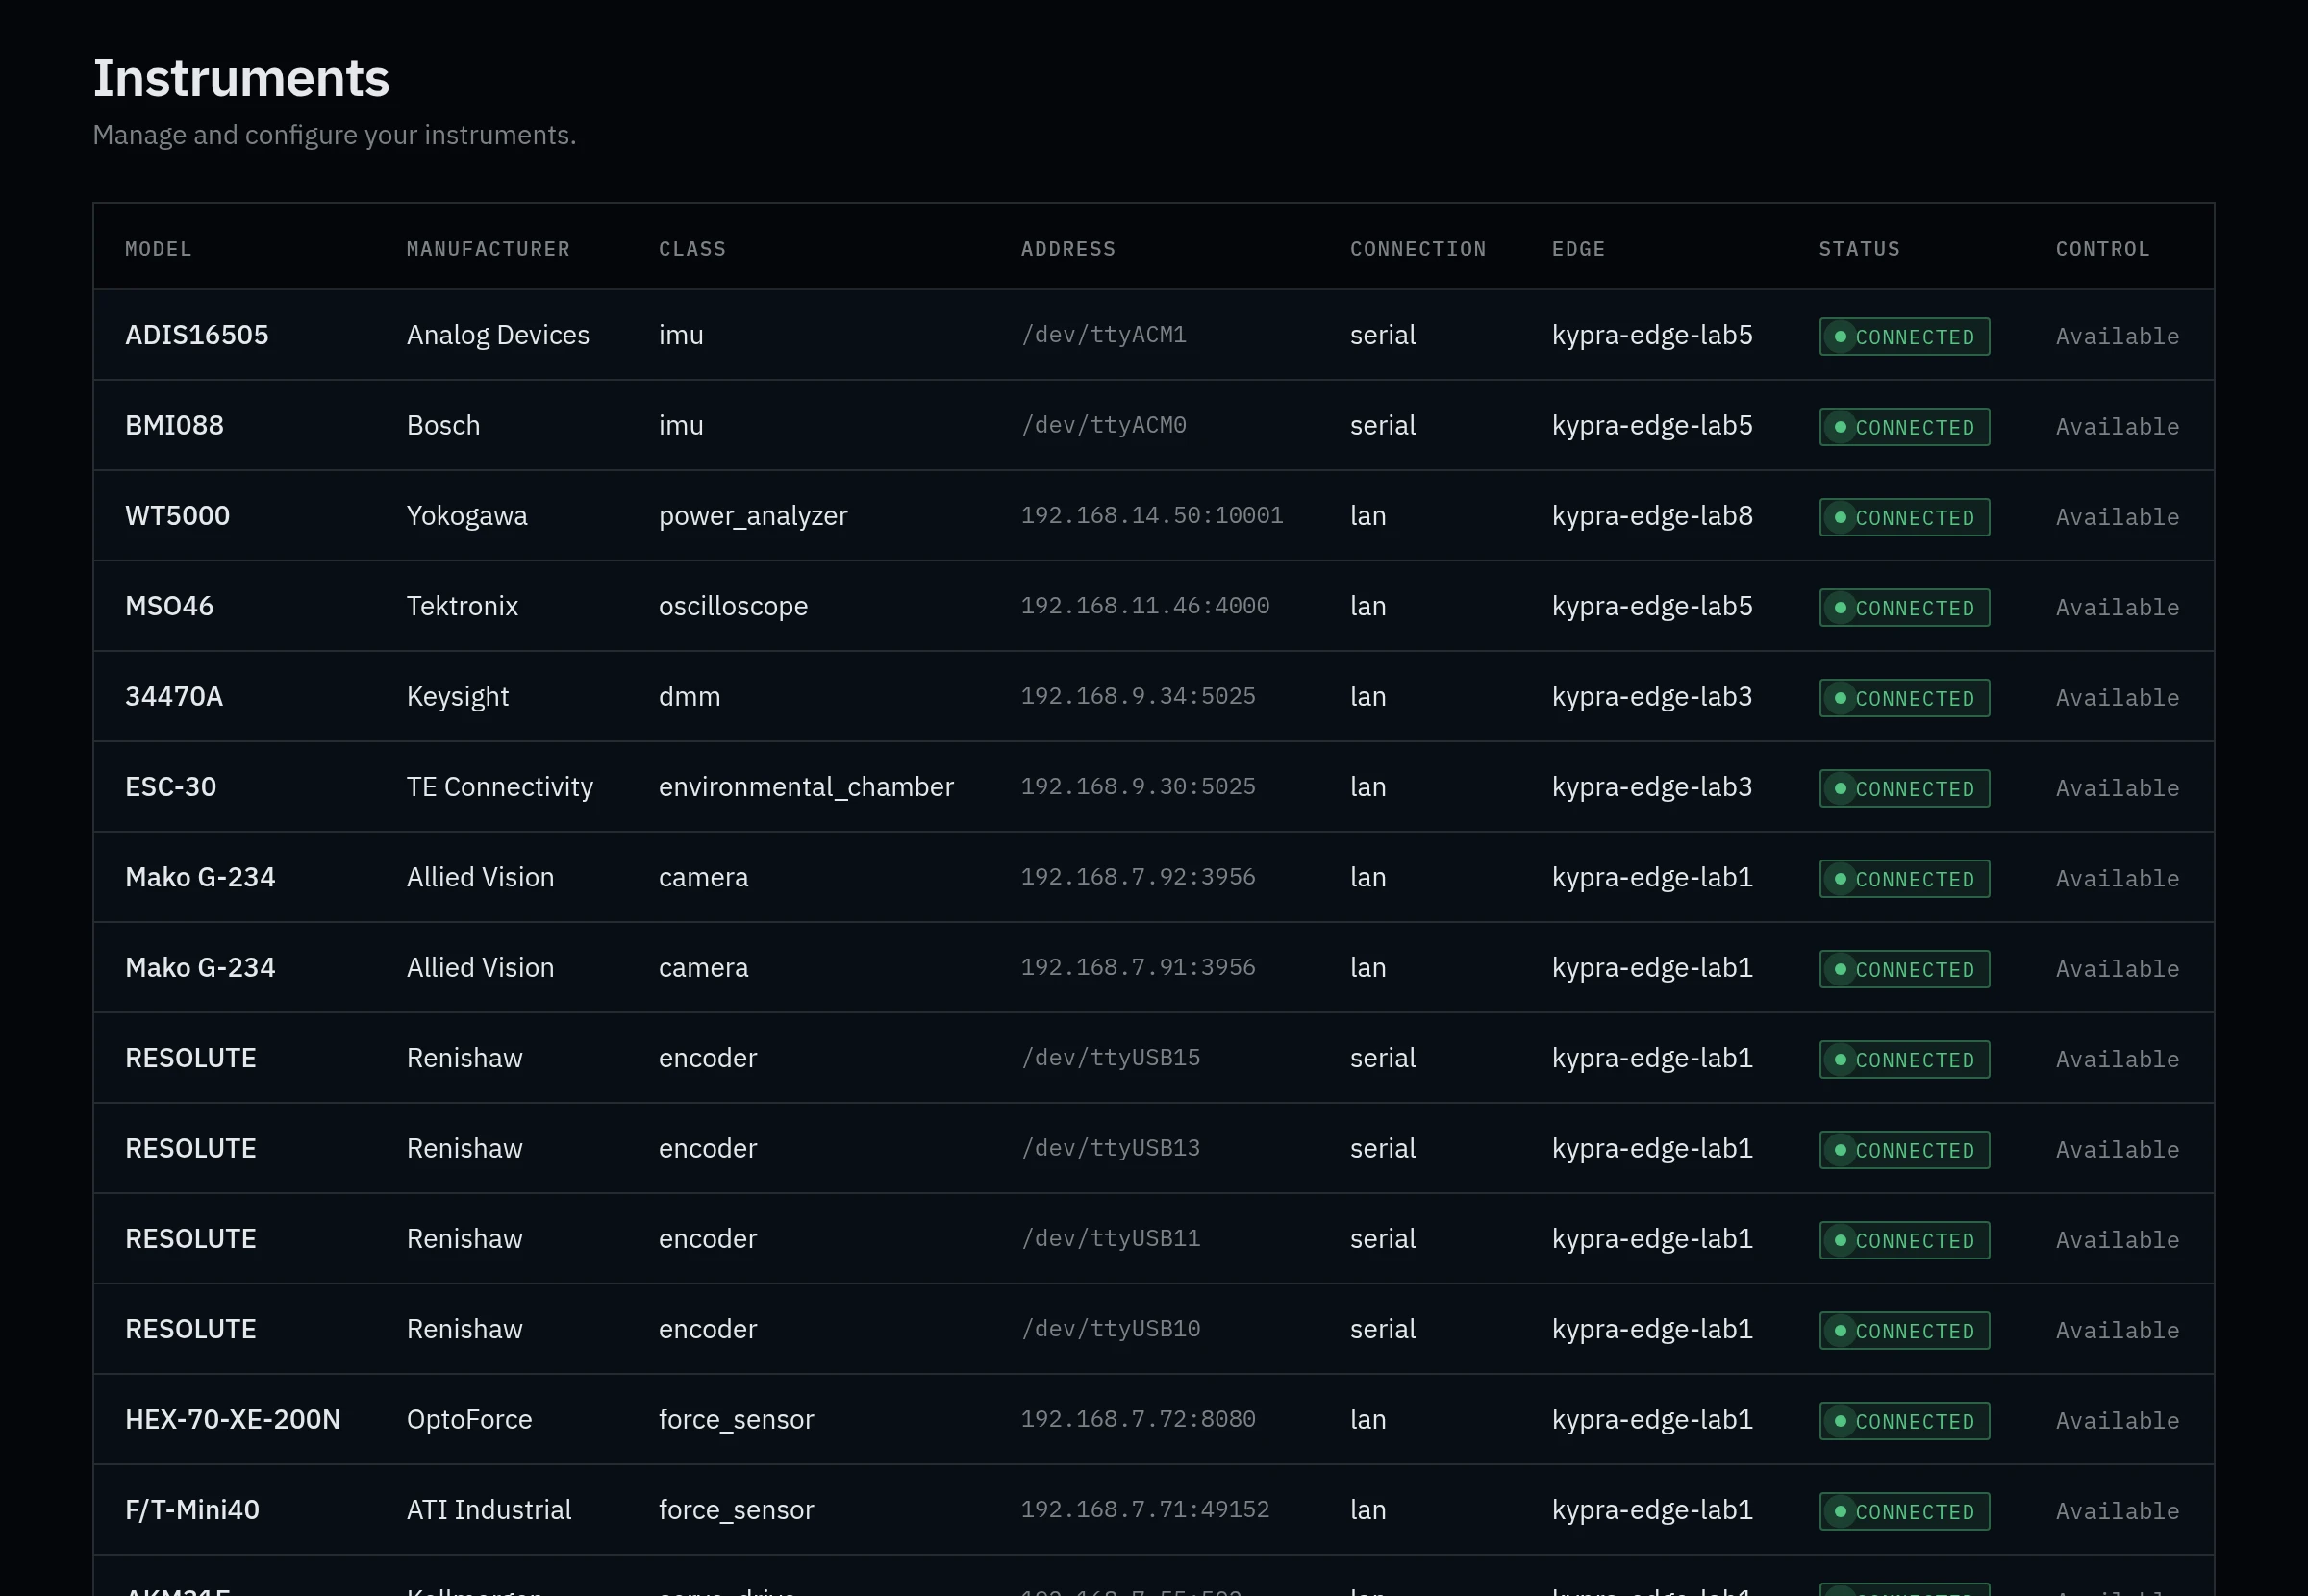
Task: Click the oscilloscope class cell
Action: (x=732, y=606)
